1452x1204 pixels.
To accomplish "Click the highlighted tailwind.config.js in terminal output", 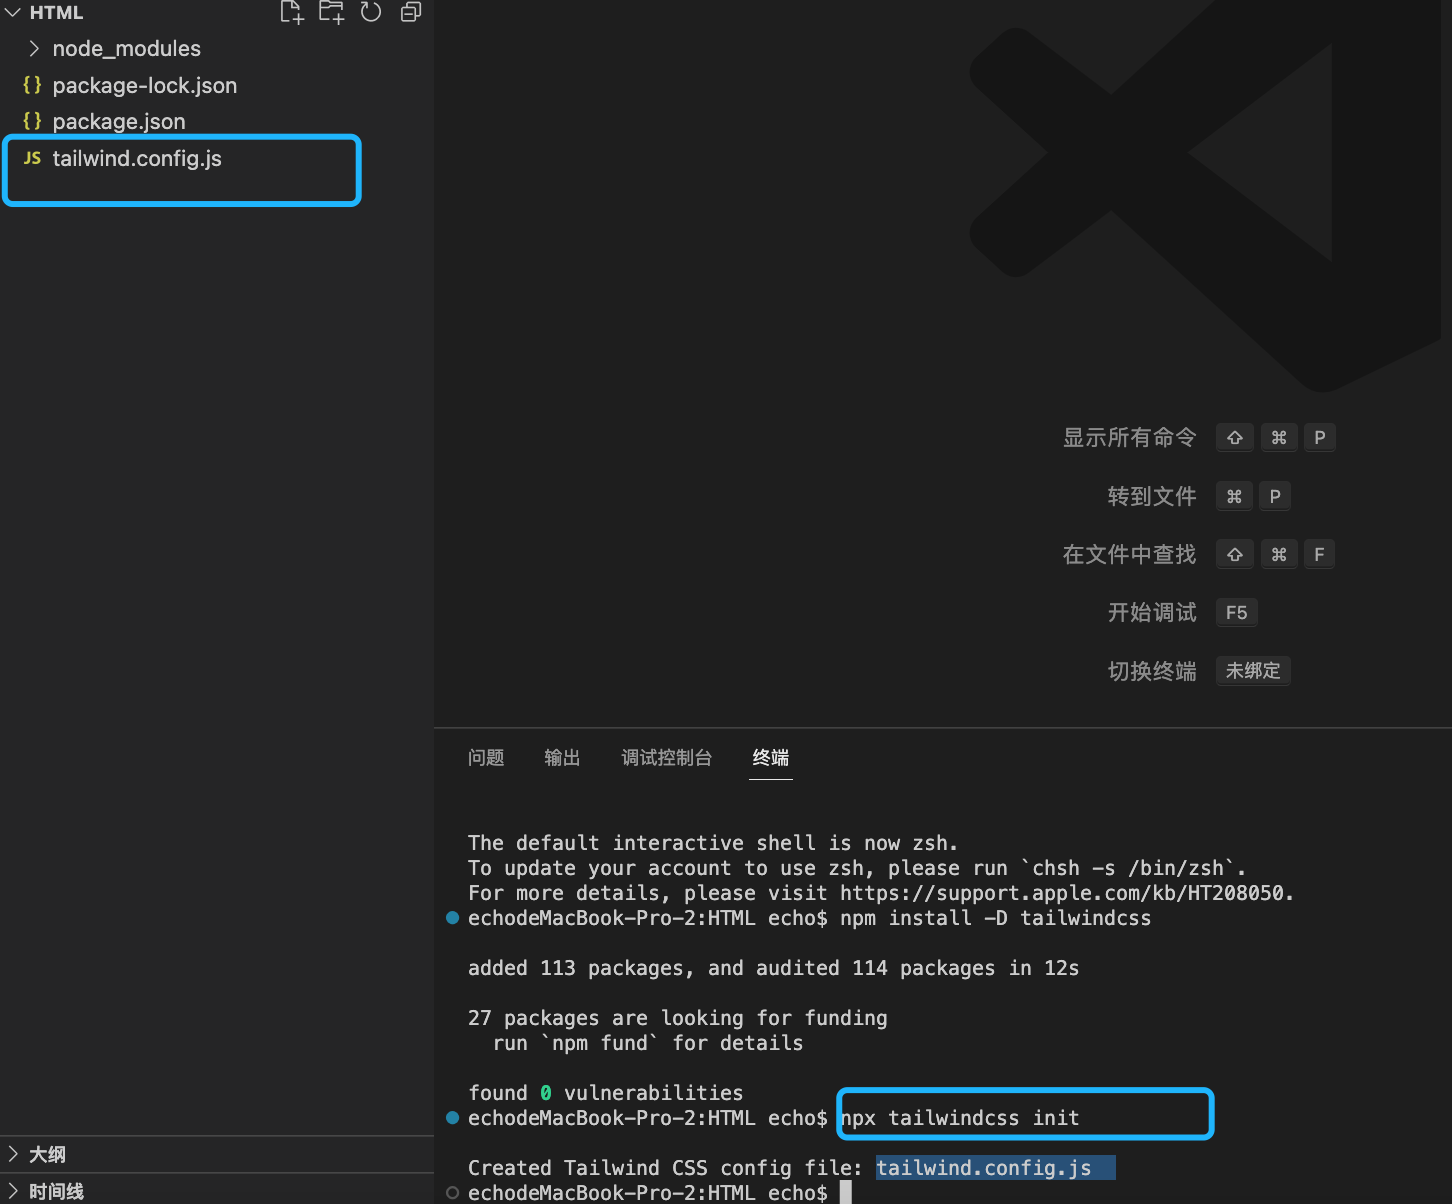I will click(x=985, y=1168).
